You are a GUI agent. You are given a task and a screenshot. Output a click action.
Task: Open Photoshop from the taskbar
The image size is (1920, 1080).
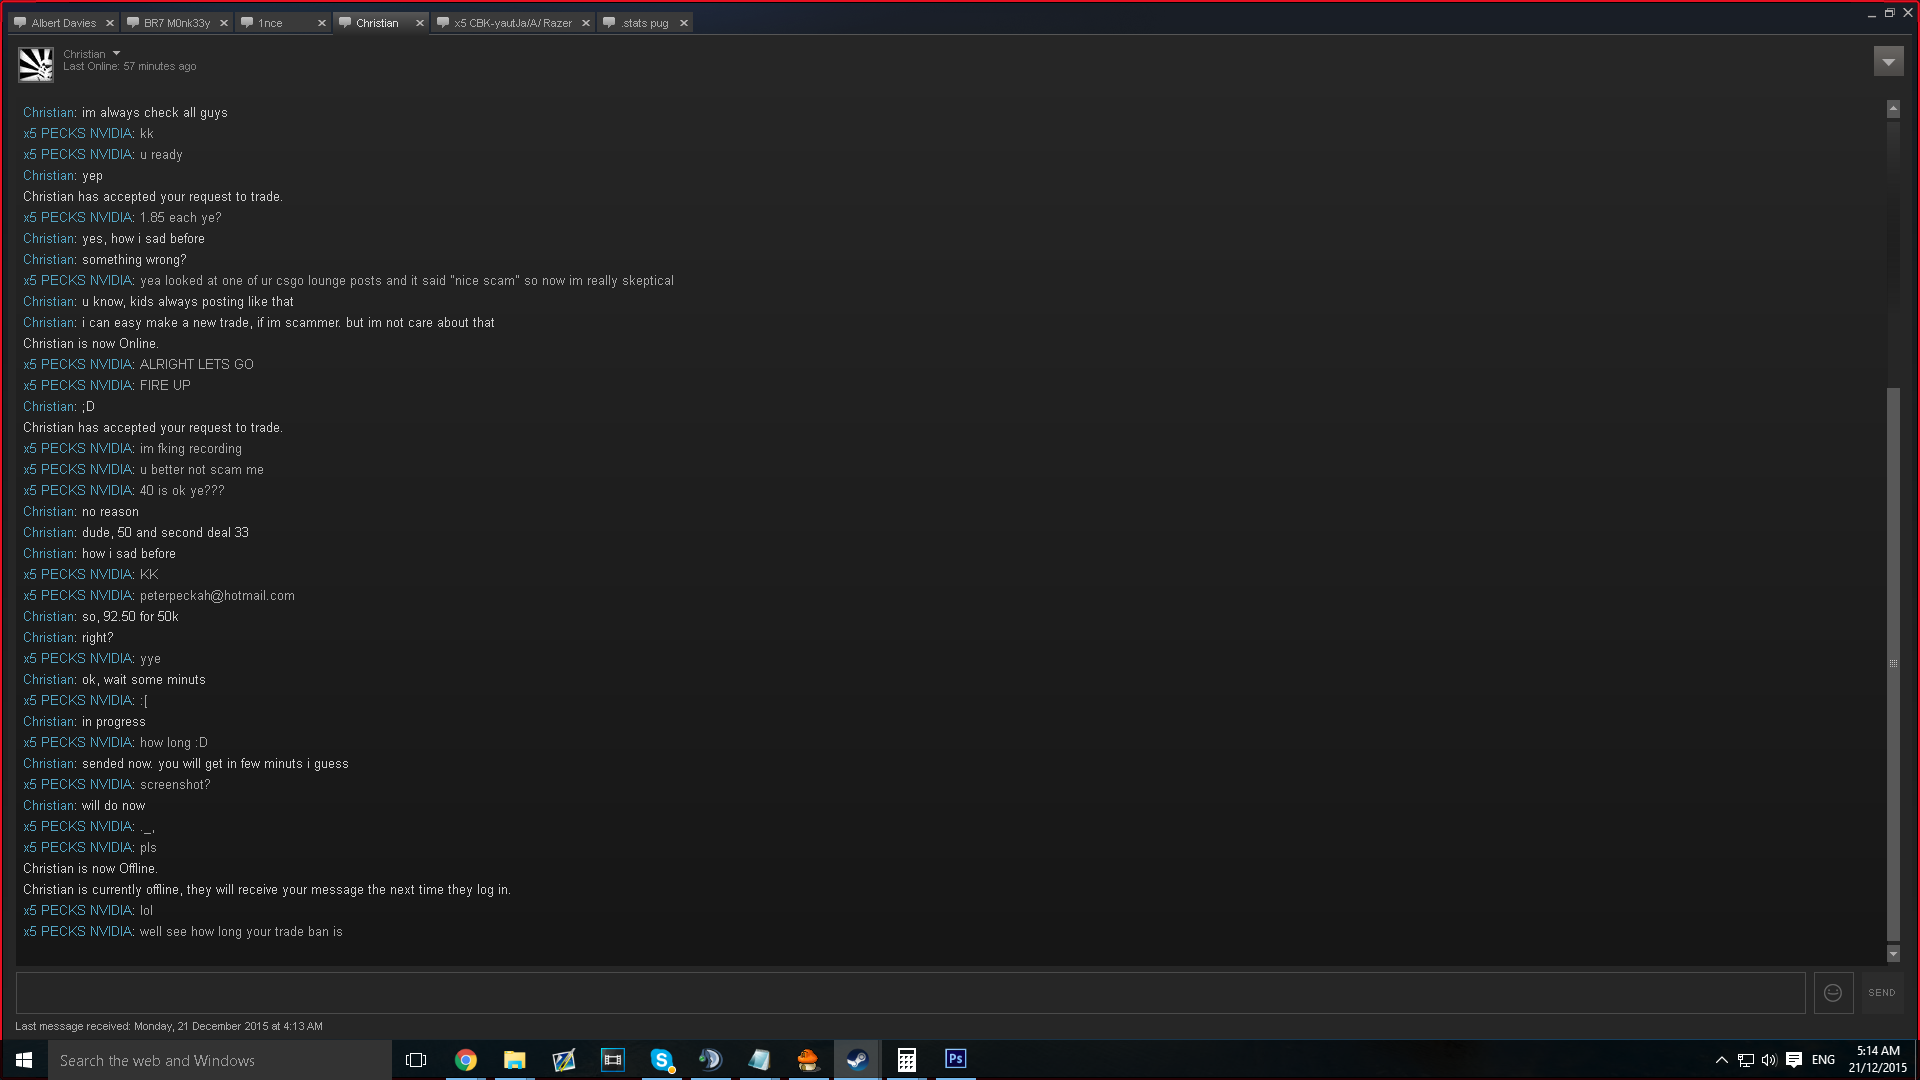click(x=955, y=1059)
